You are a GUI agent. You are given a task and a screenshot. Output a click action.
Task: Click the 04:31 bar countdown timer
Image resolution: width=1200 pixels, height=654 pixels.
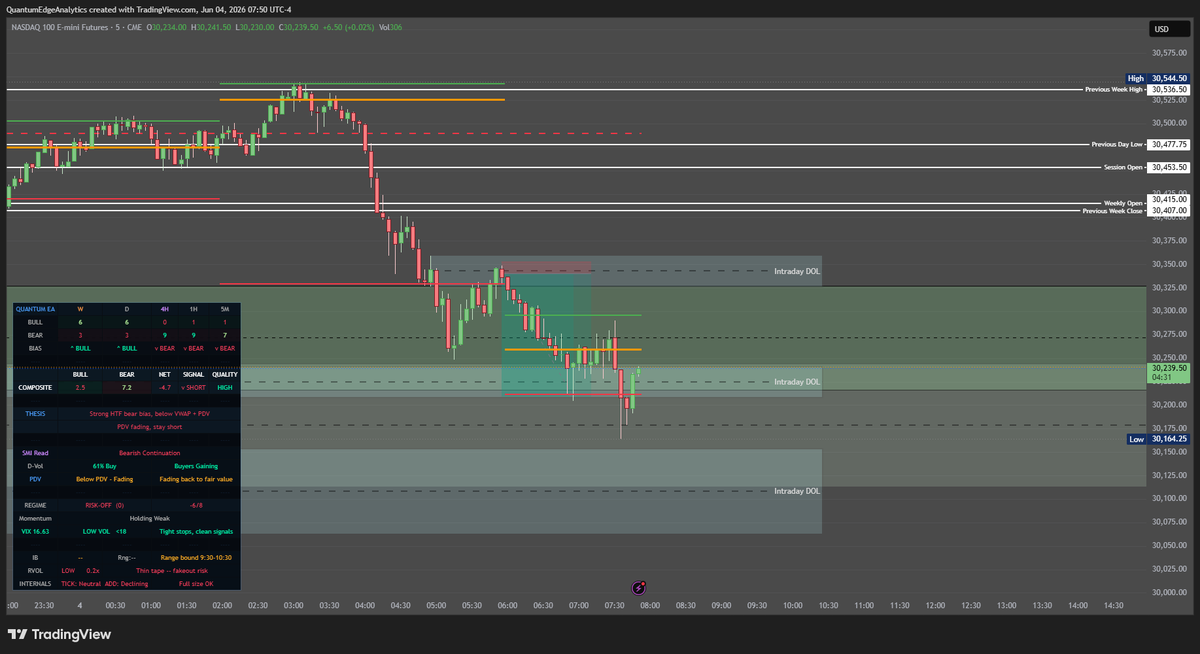pos(1160,377)
